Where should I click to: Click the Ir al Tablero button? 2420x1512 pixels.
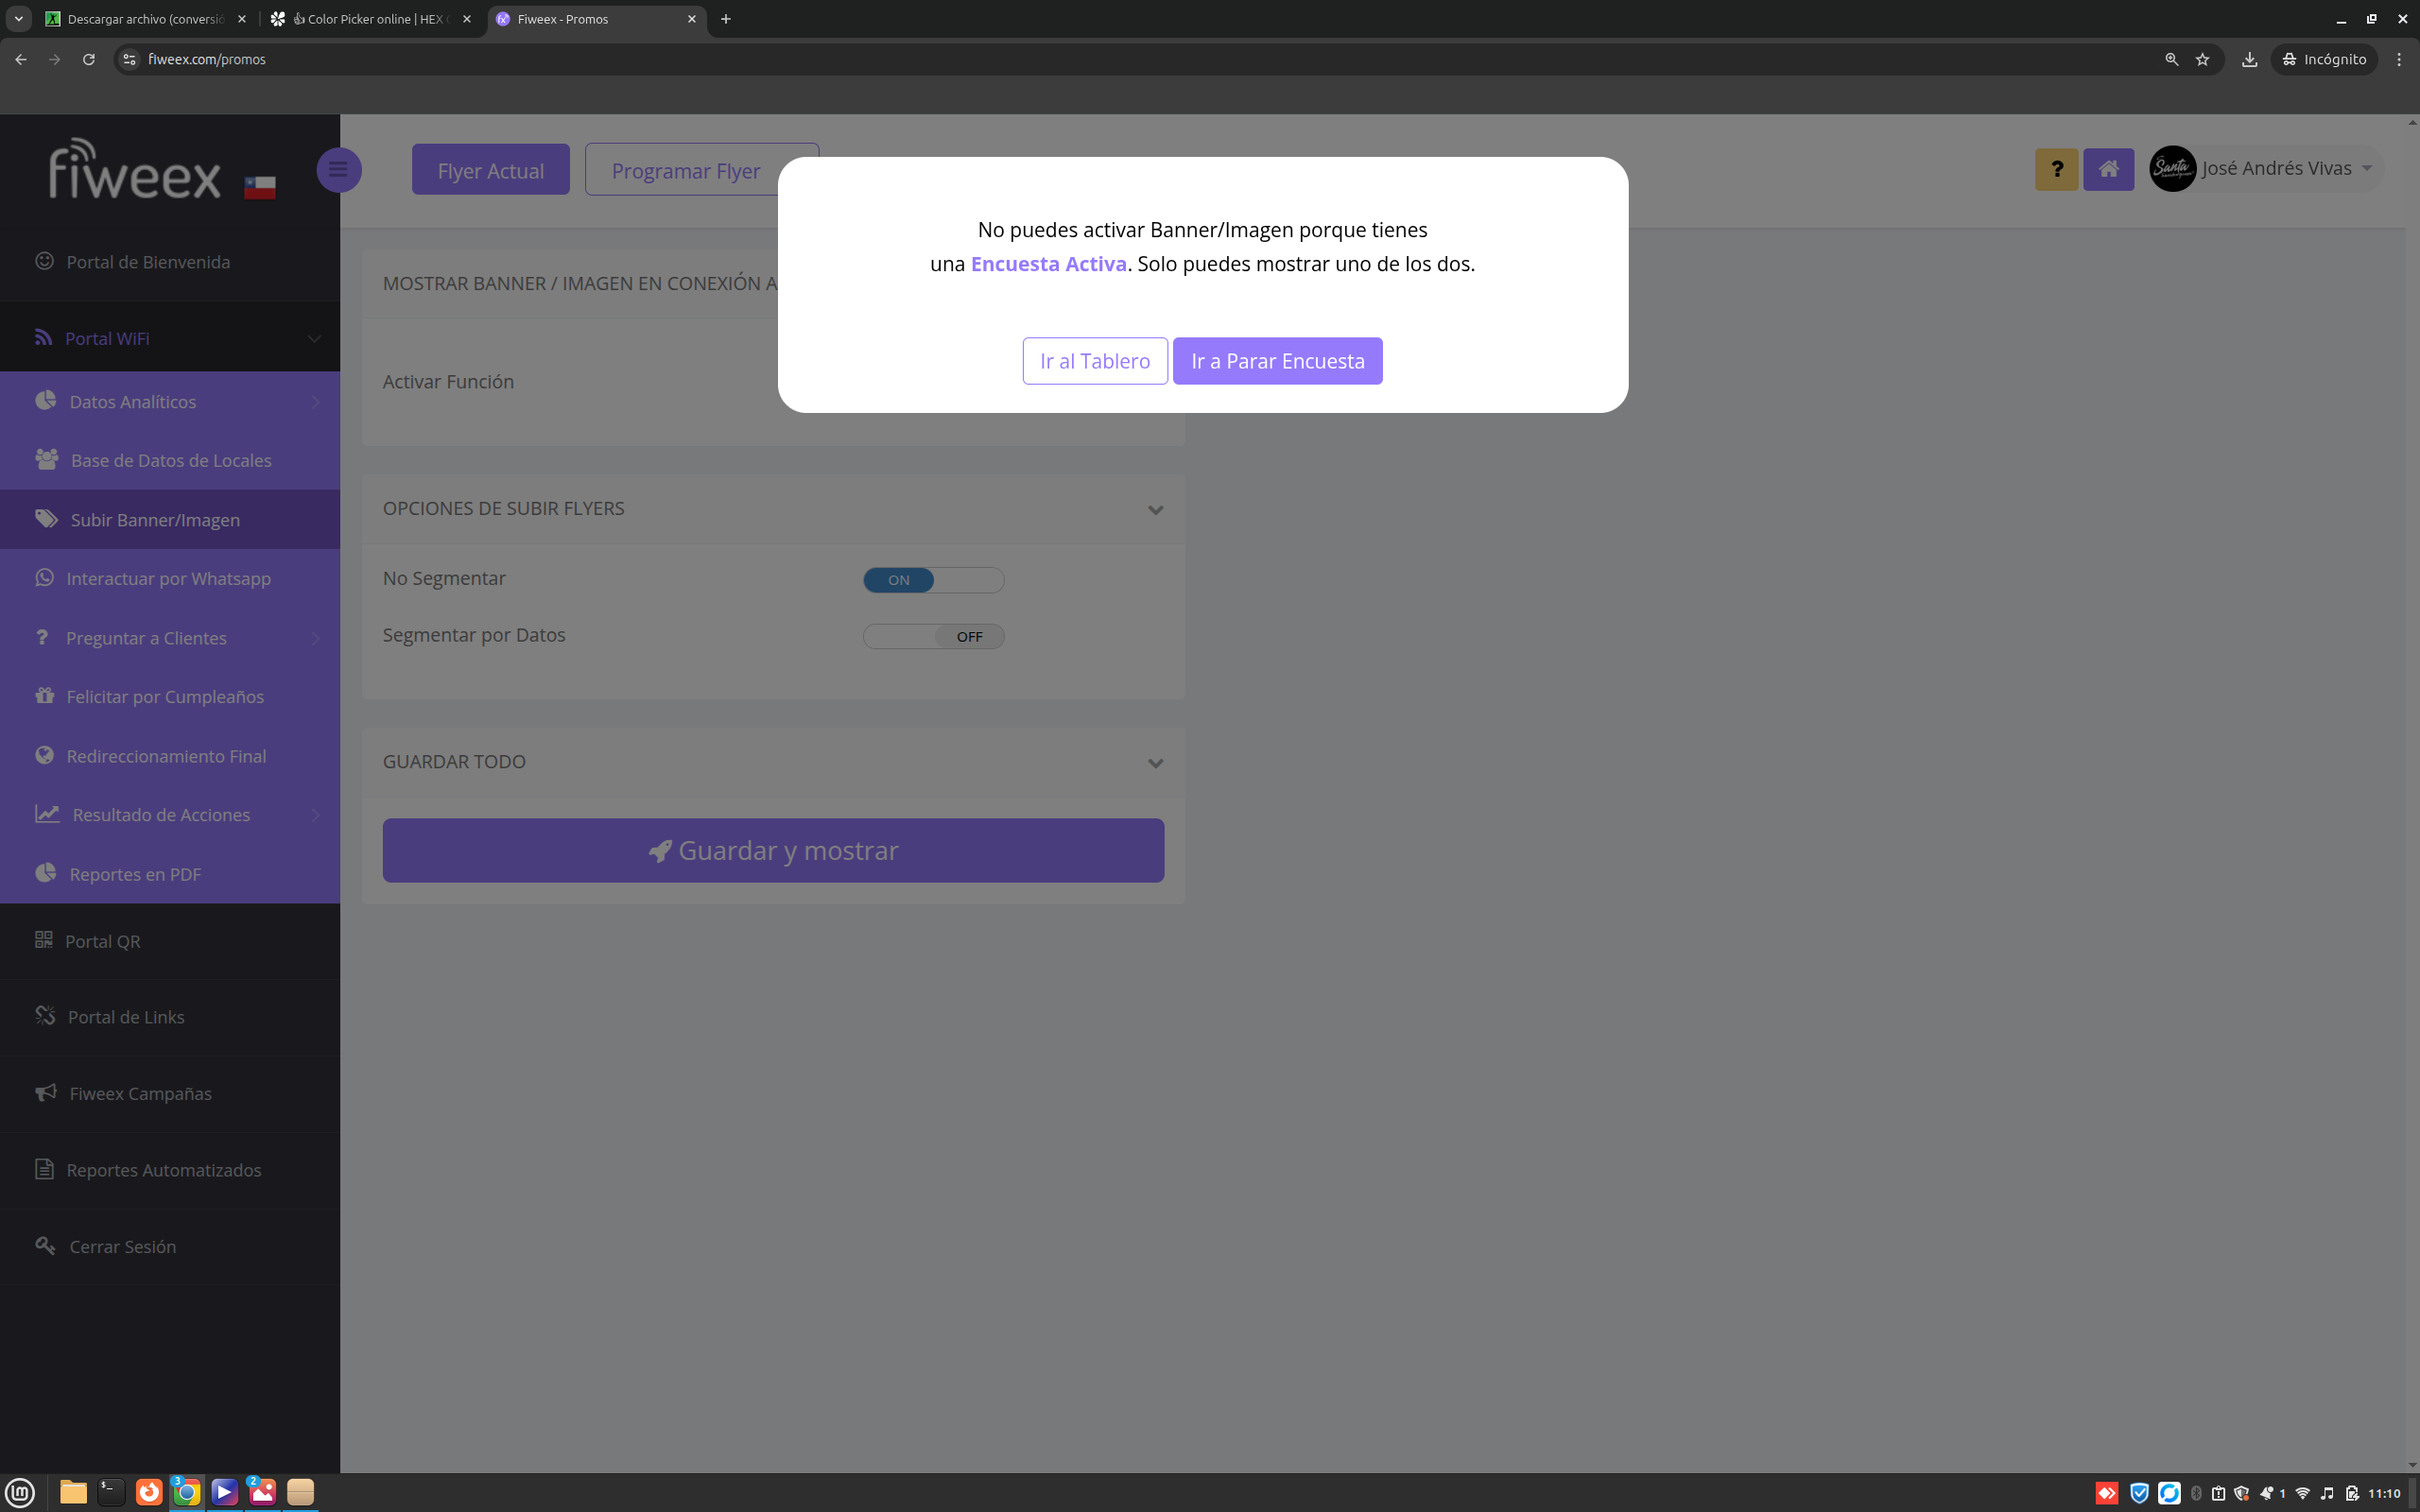pyautogui.click(x=1094, y=361)
